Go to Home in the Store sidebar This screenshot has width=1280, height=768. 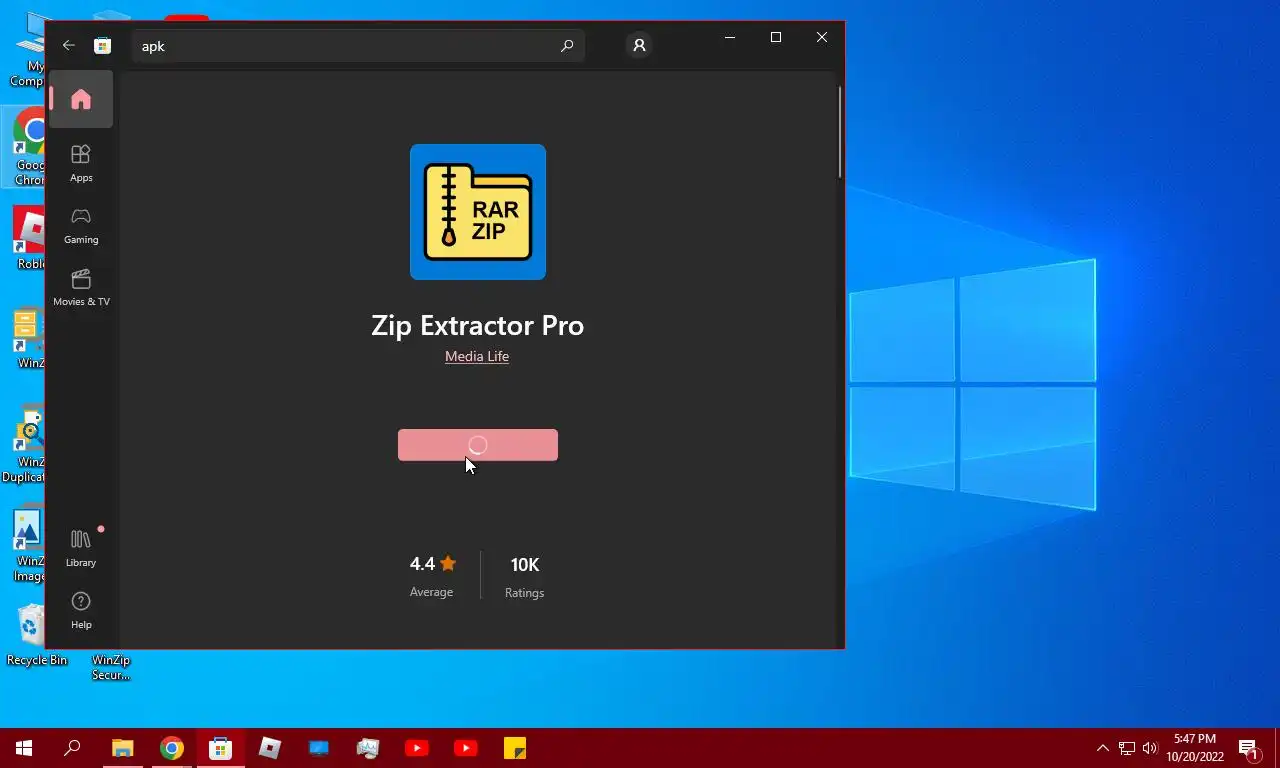(81, 99)
